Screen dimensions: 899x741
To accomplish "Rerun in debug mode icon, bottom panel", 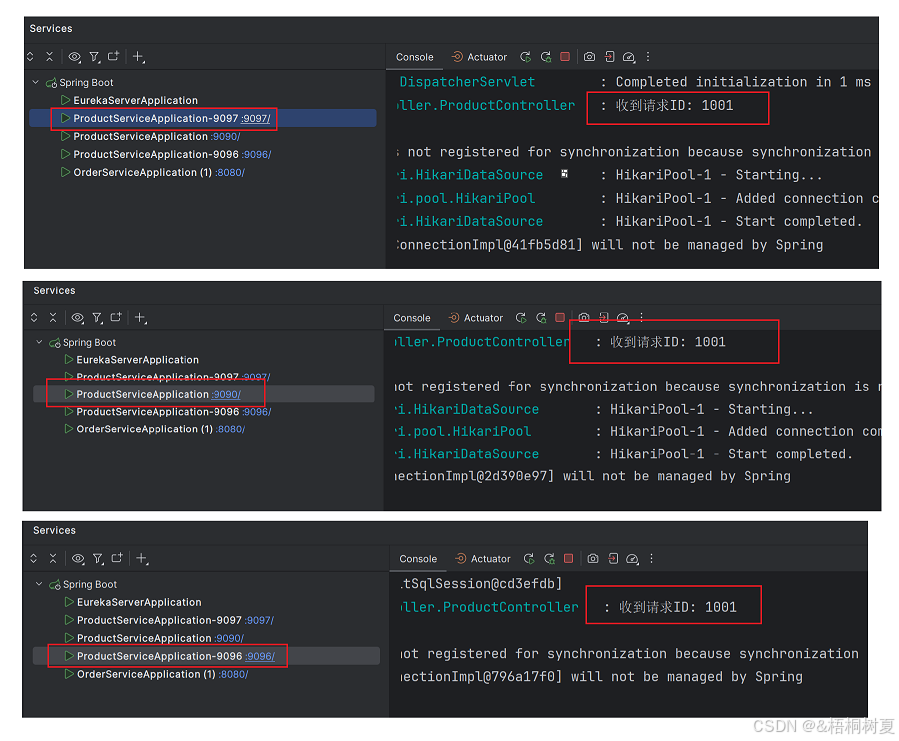I will 549,559.
